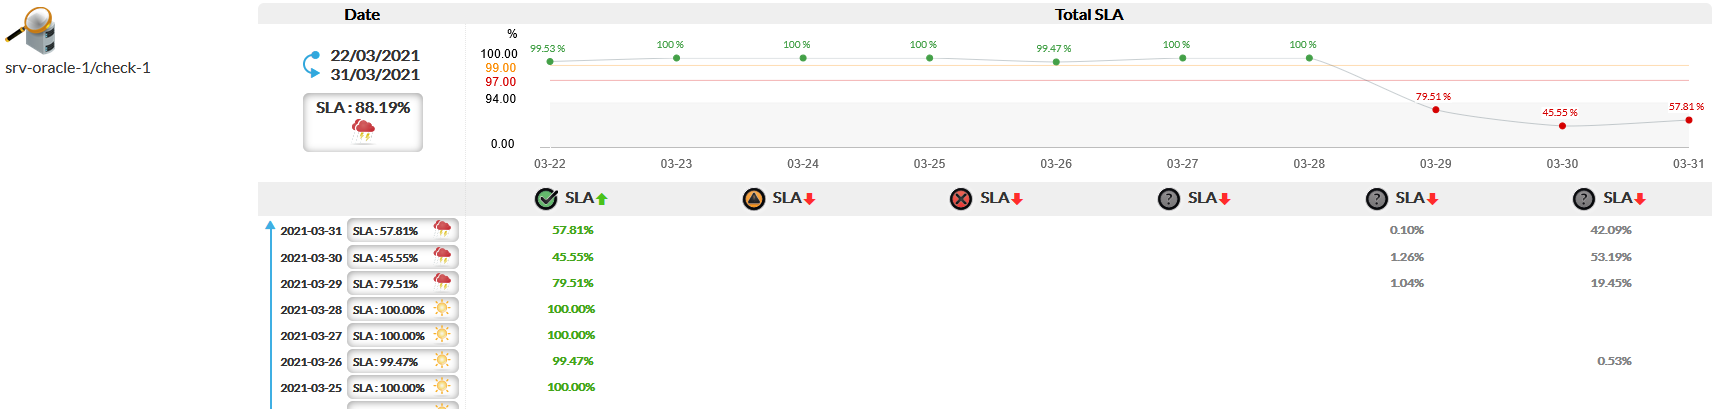Screen dimensions: 1712x409
Task: Click the Total SLA column header
Action: pyautogui.click(x=1089, y=14)
